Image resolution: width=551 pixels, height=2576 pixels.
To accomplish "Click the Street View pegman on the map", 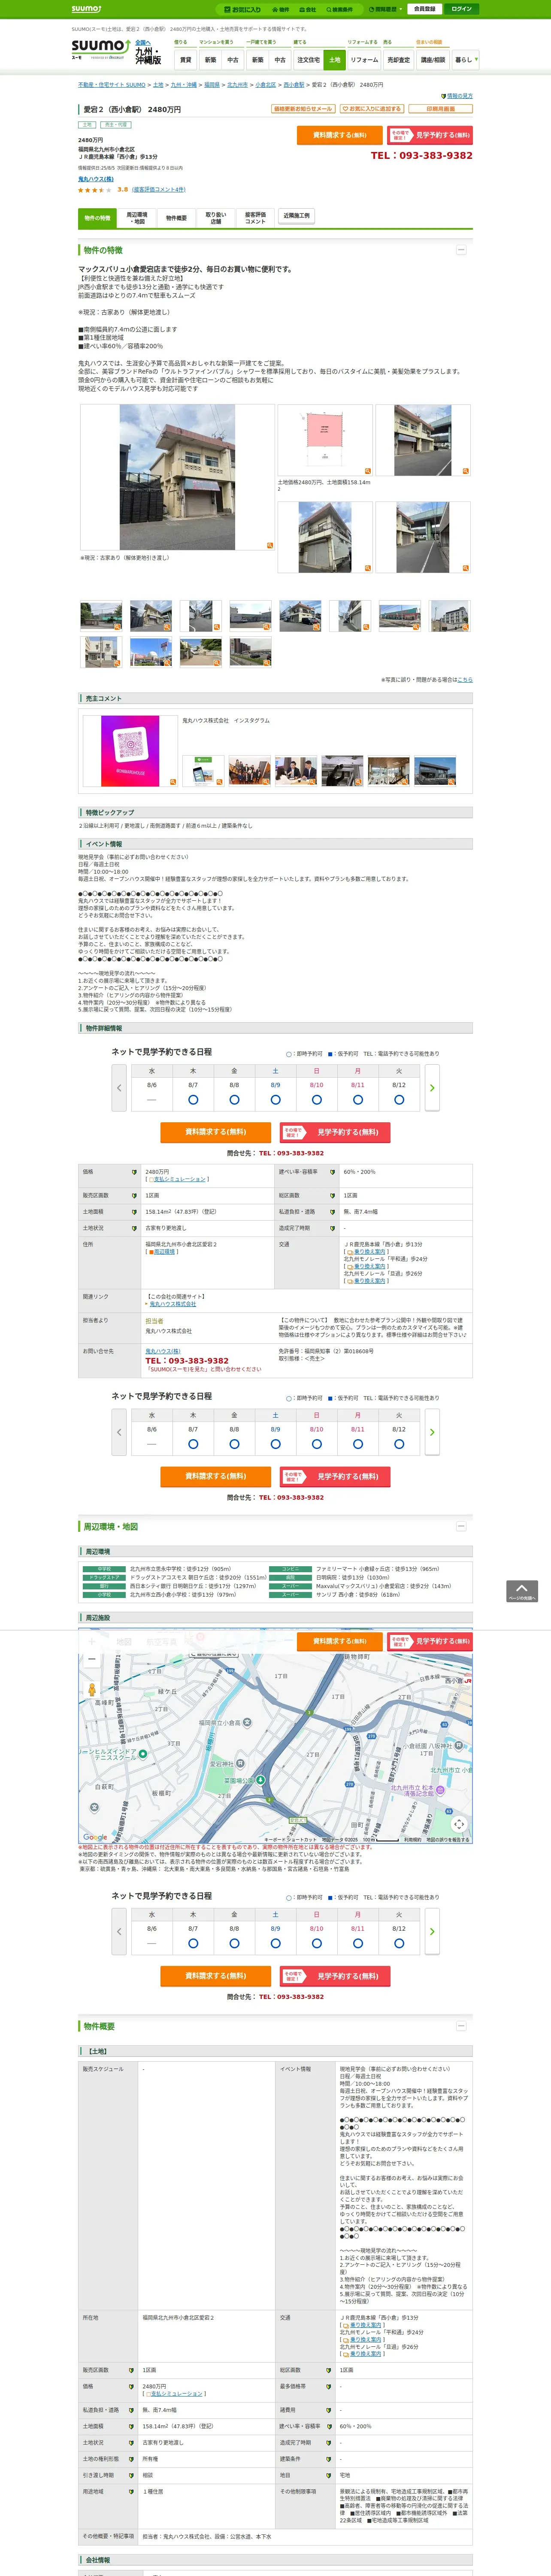I will [x=92, y=1690].
